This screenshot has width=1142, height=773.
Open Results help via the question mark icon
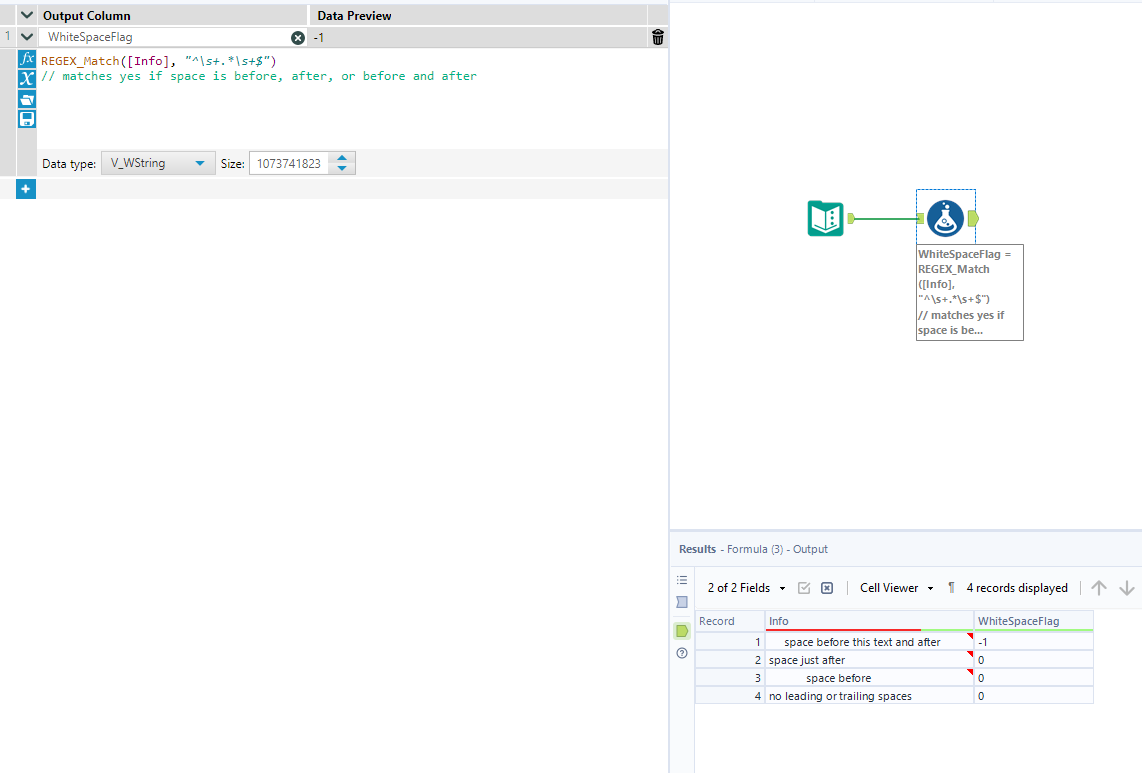[682, 652]
